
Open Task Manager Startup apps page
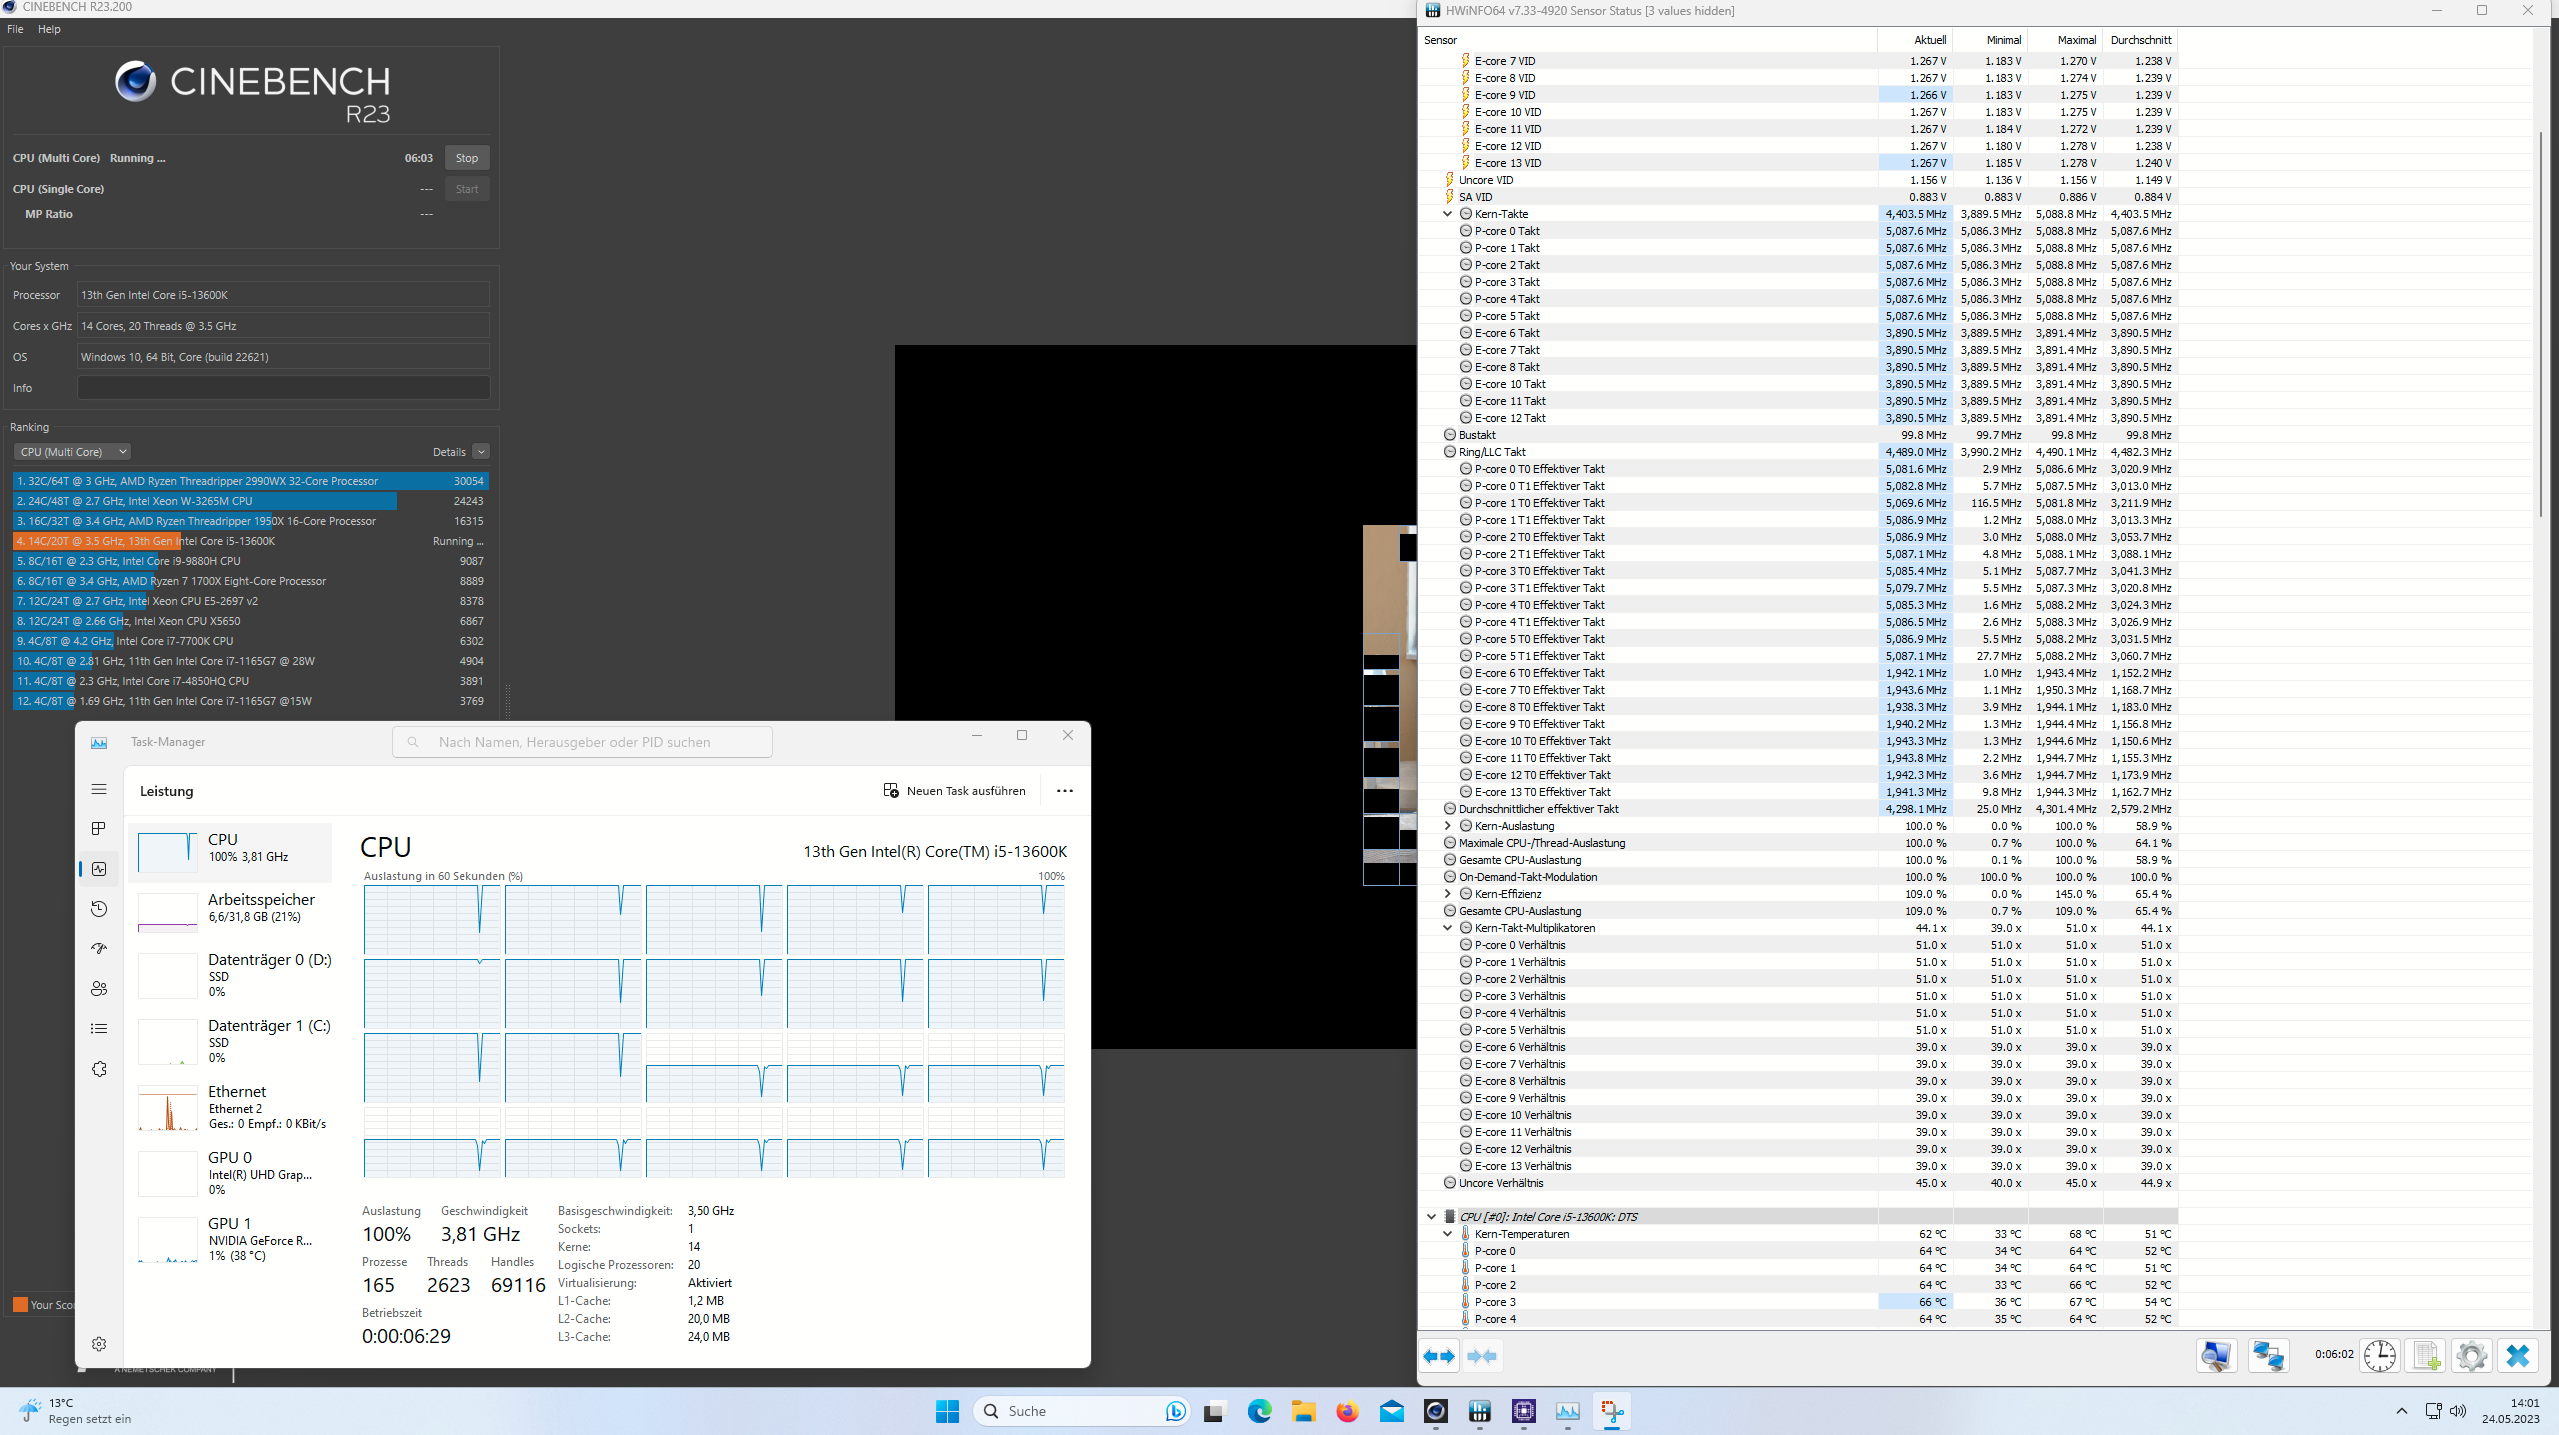point(99,949)
